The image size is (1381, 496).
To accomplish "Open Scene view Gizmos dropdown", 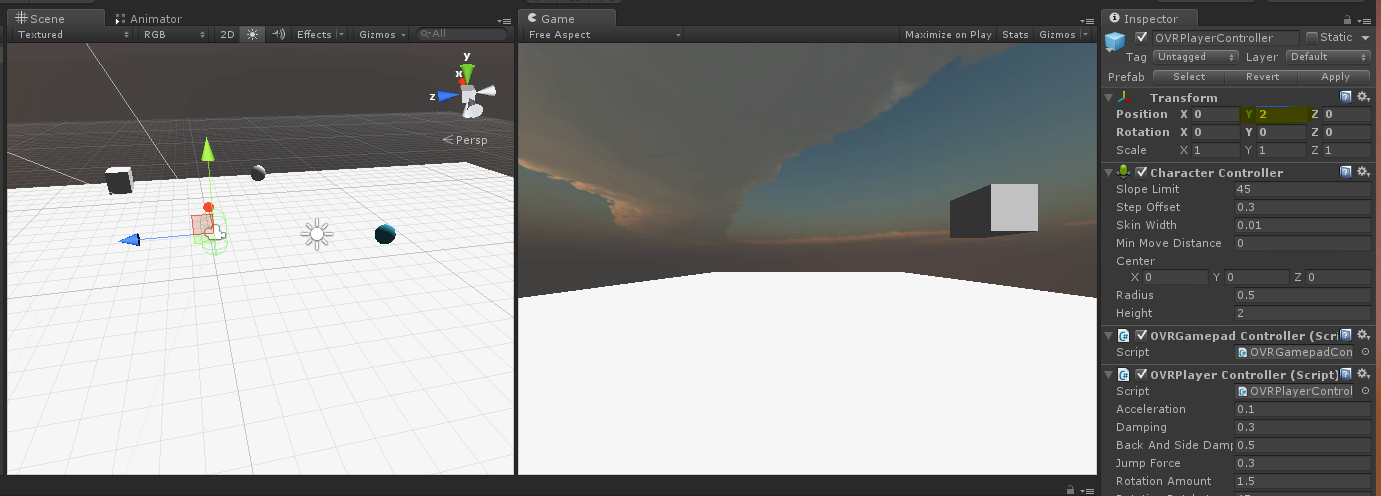I will 383,34.
